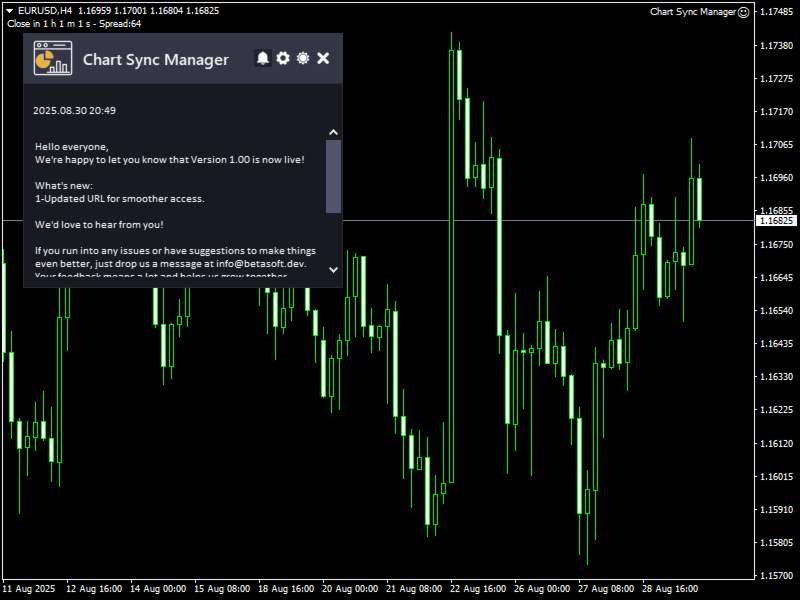The image size is (800, 600).
Task: Click the 'Chart Sync Manager' panel title
Action: [156, 59]
